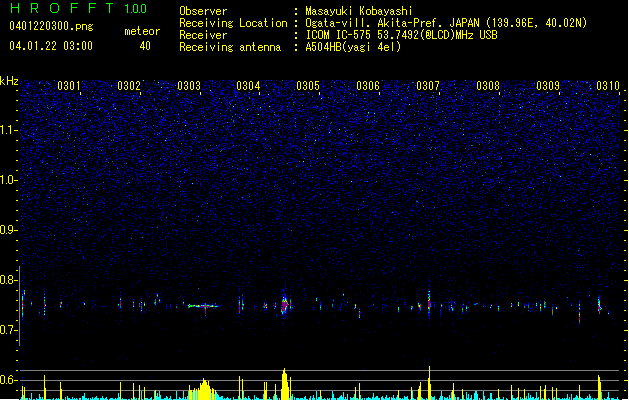Click the 0.7 kHz axis label

click(x=8, y=330)
